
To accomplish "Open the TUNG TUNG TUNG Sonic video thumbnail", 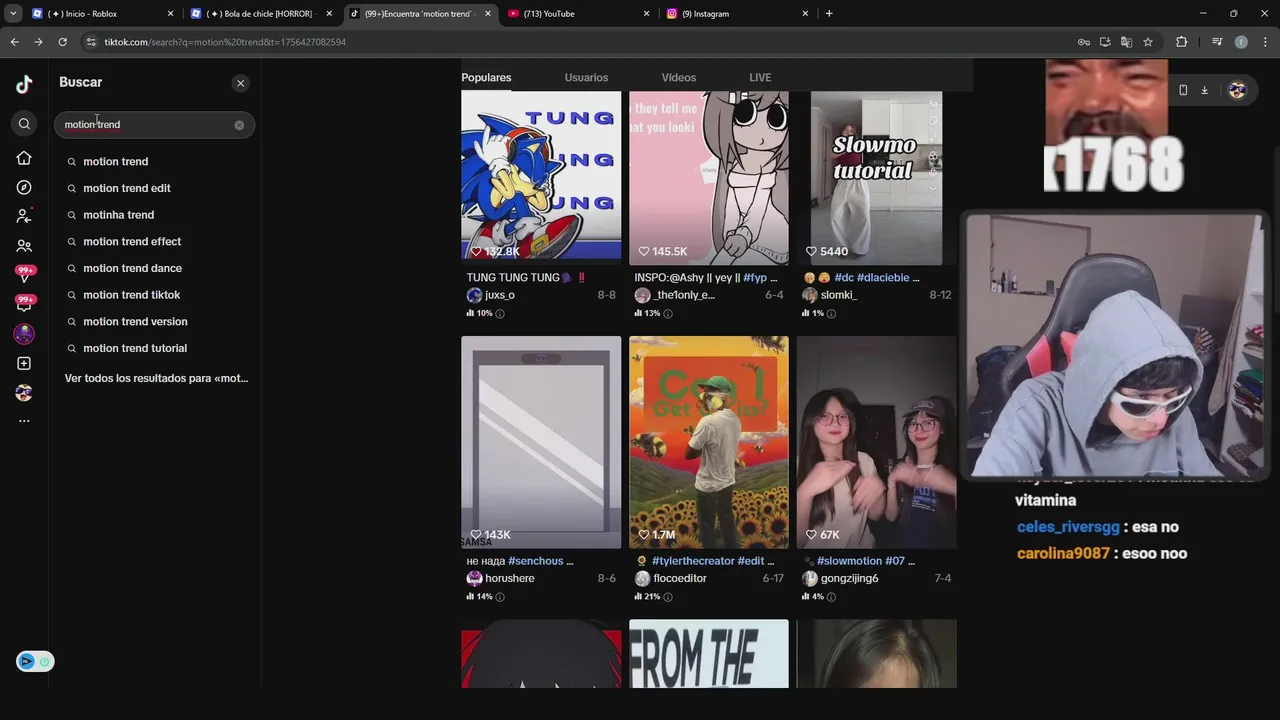I will pos(541,176).
